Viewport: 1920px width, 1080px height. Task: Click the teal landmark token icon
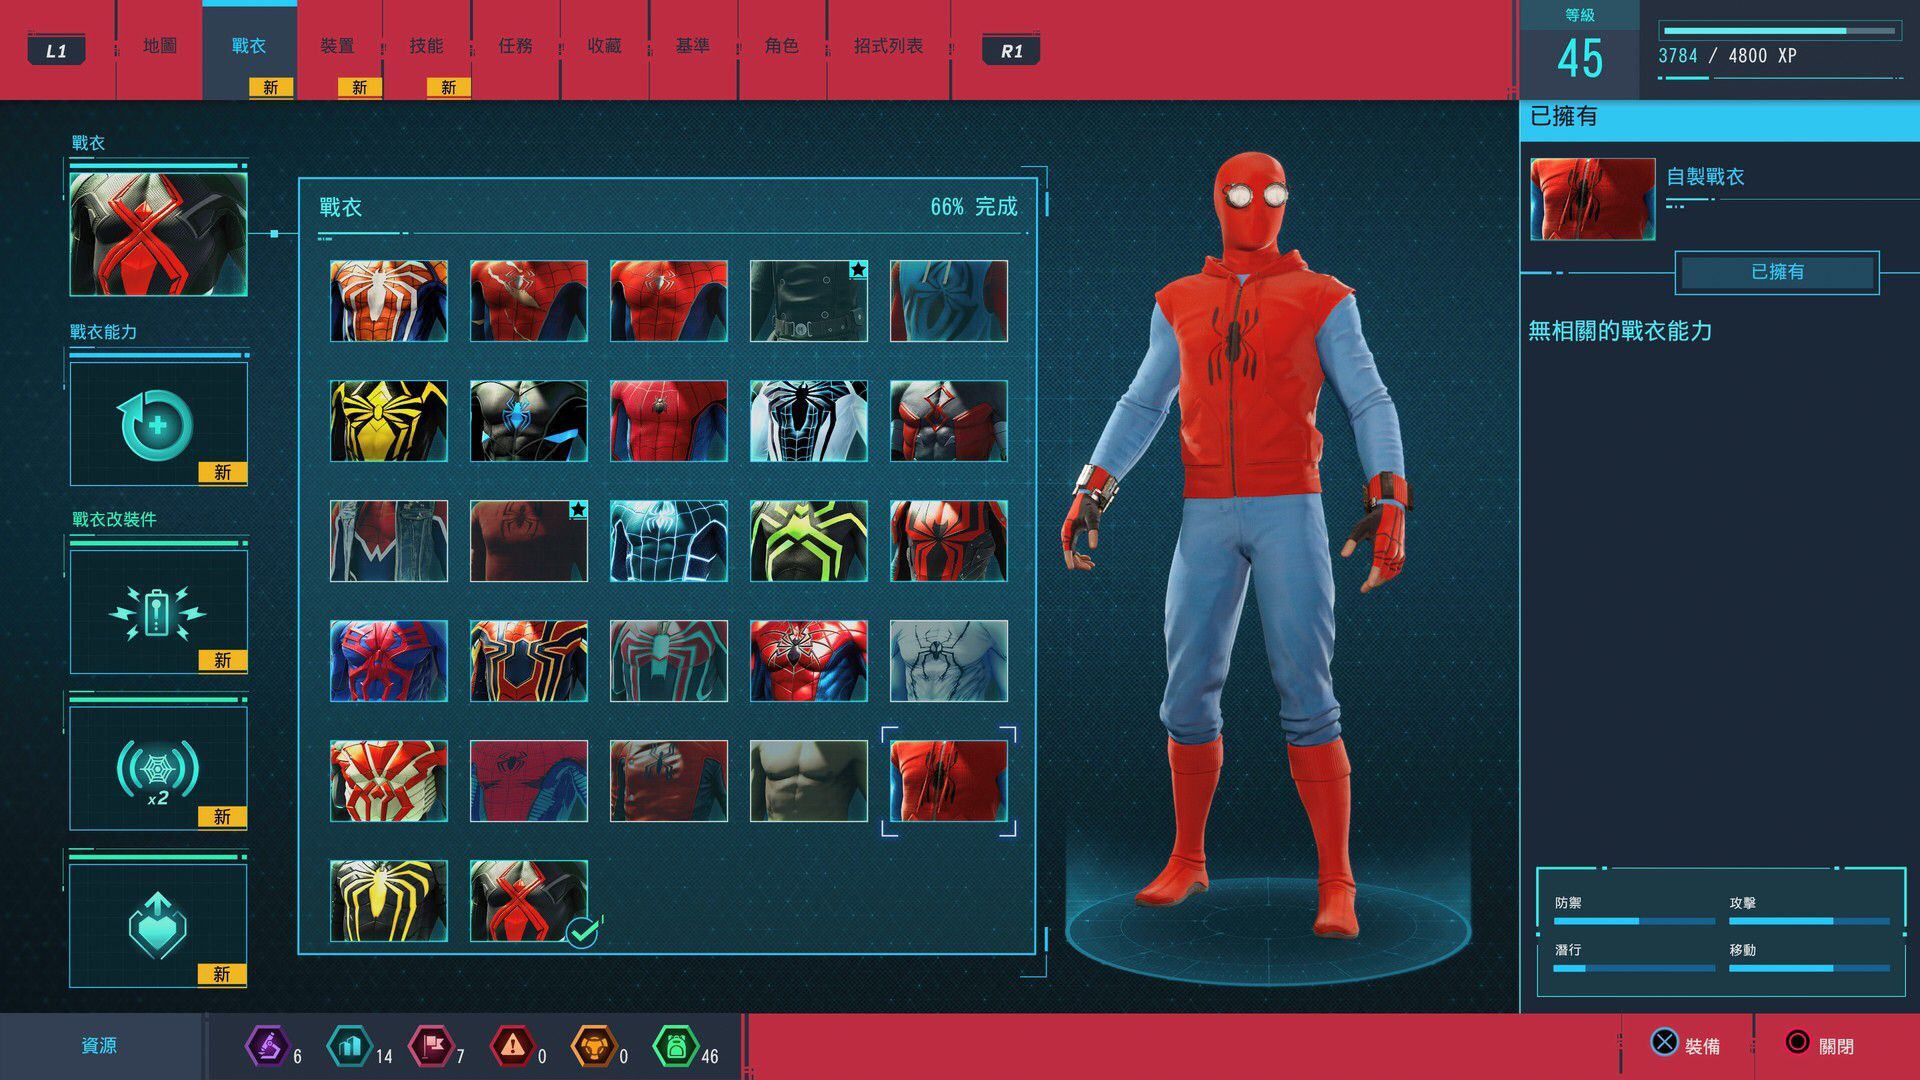tap(349, 1046)
